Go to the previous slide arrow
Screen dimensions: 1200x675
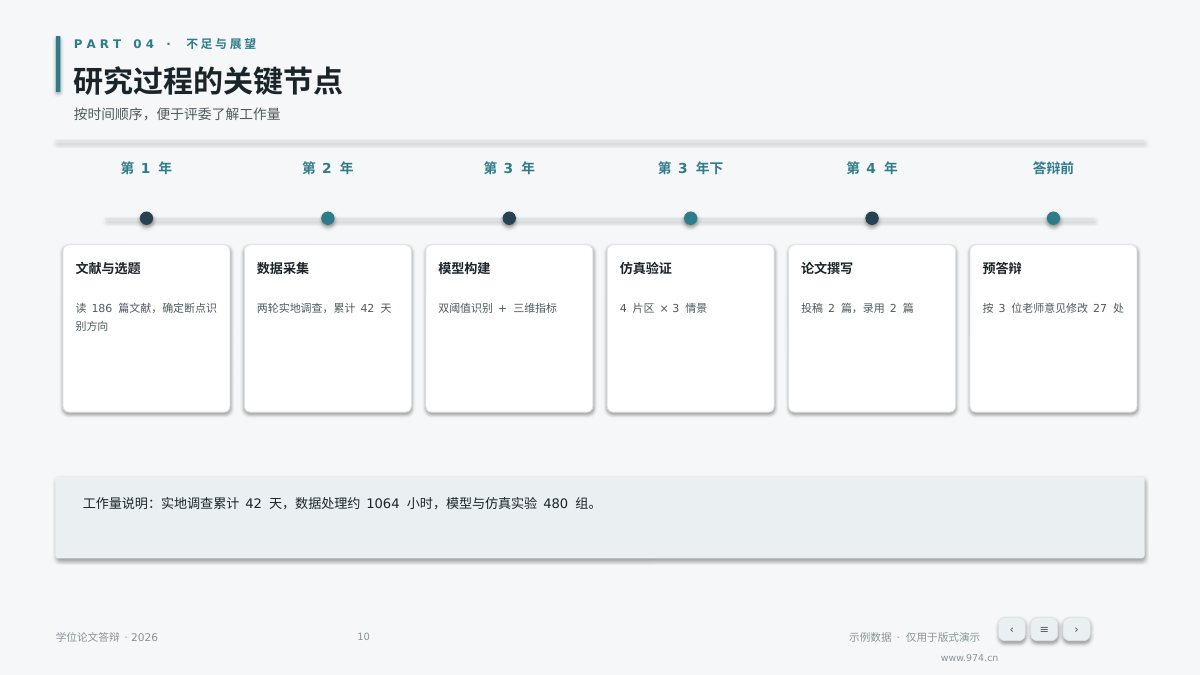pos(1011,629)
